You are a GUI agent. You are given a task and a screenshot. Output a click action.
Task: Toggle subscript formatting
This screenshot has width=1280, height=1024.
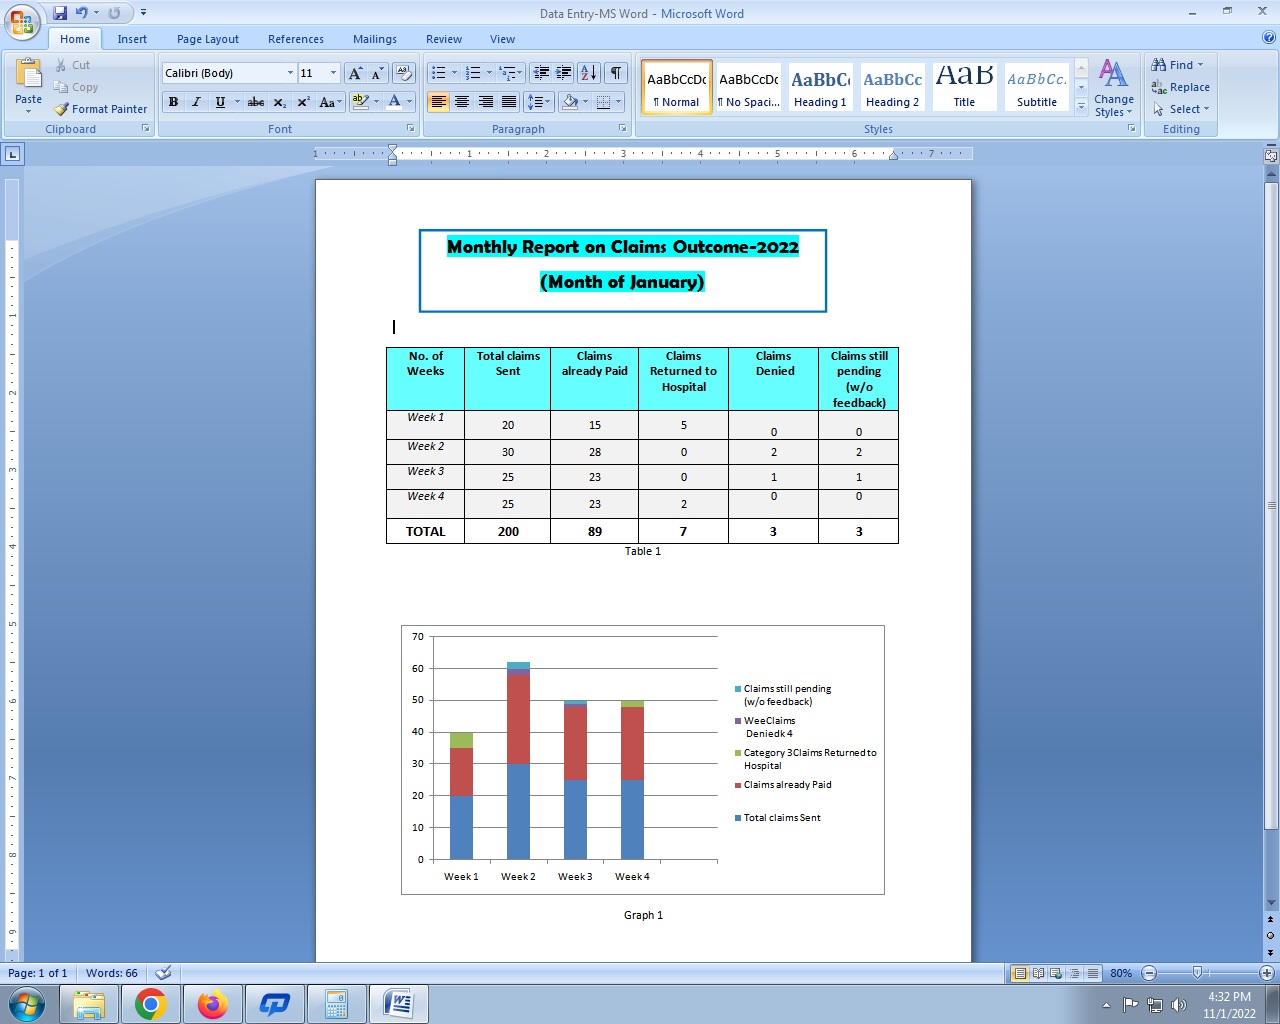(x=280, y=102)
